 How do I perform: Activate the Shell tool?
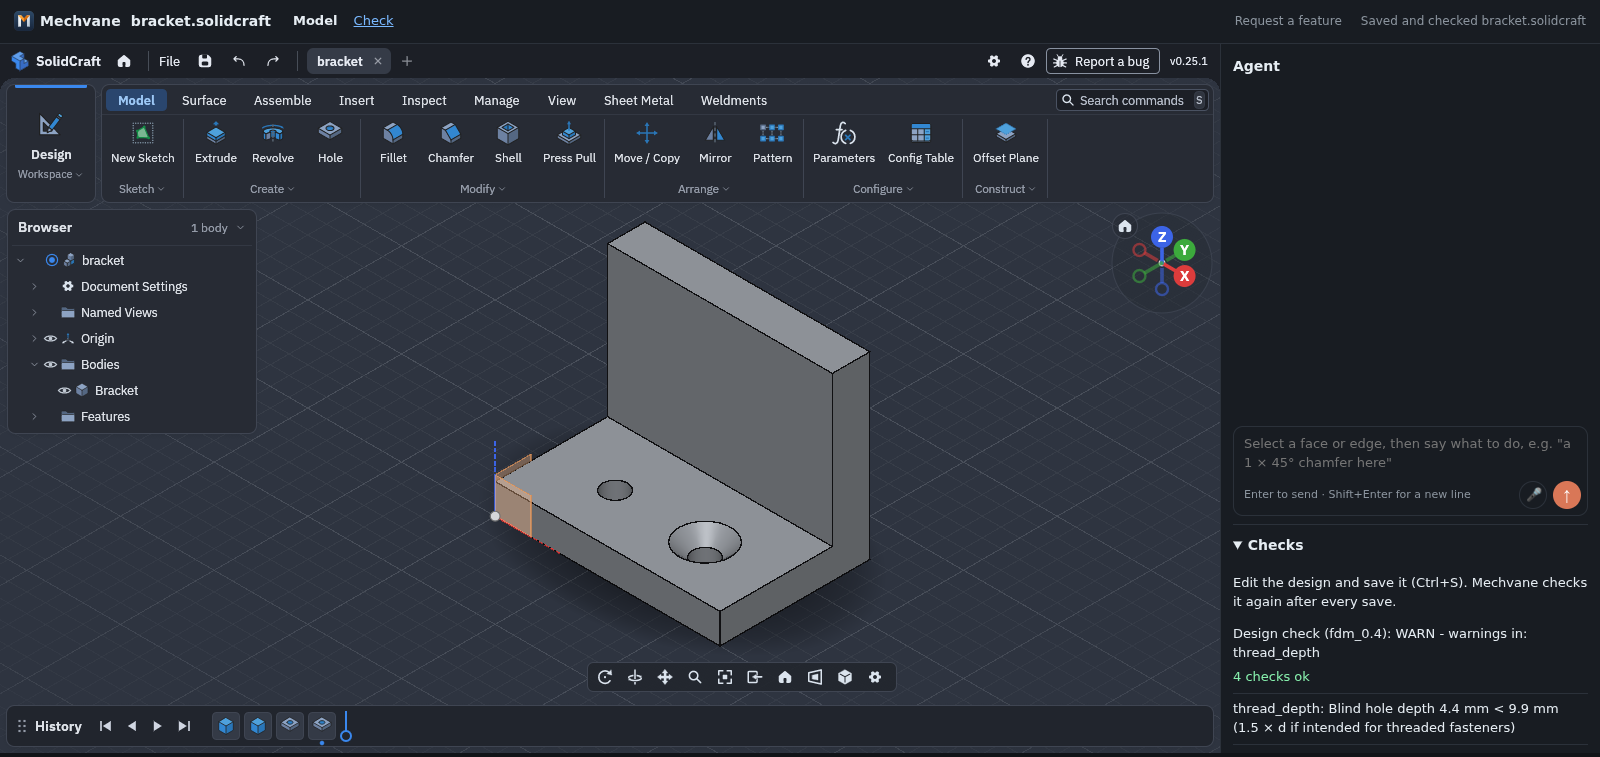(508, 143)
